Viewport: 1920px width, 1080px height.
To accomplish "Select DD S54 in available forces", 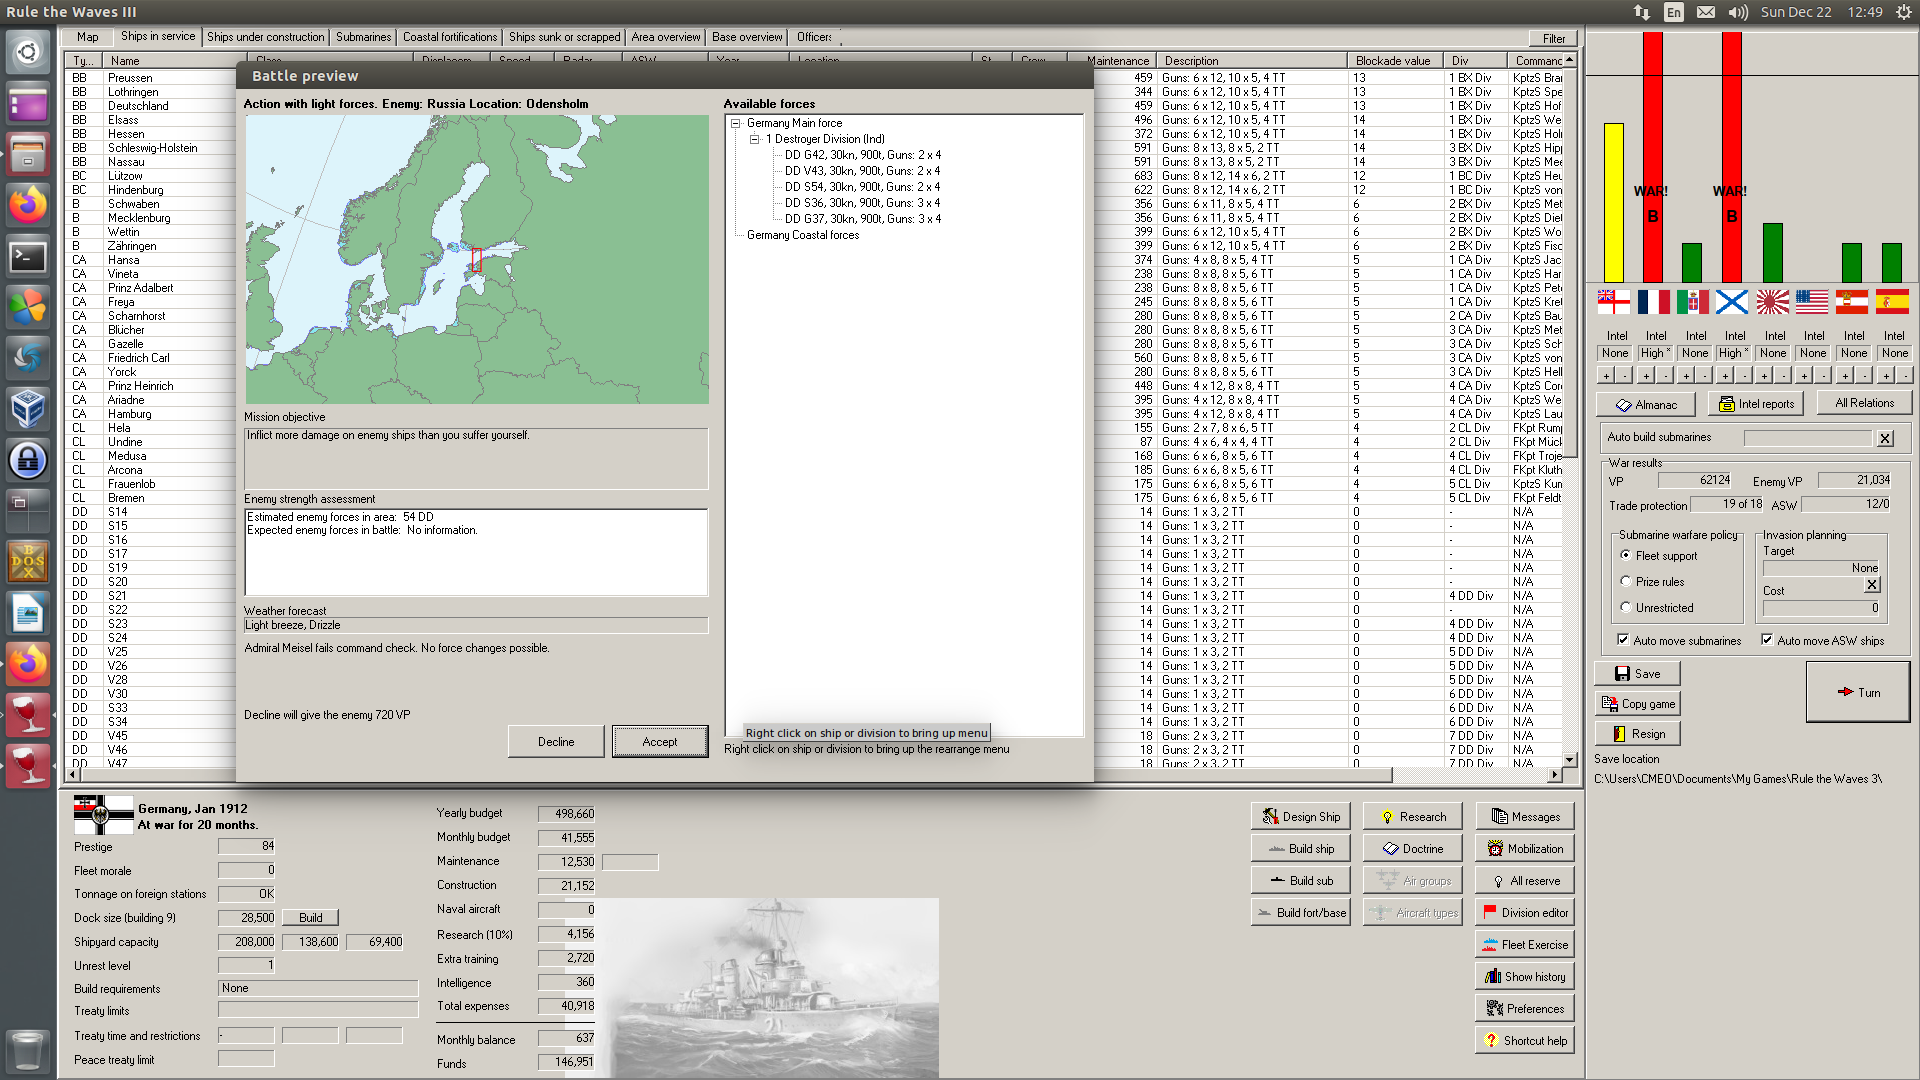I will click(862, 187).
